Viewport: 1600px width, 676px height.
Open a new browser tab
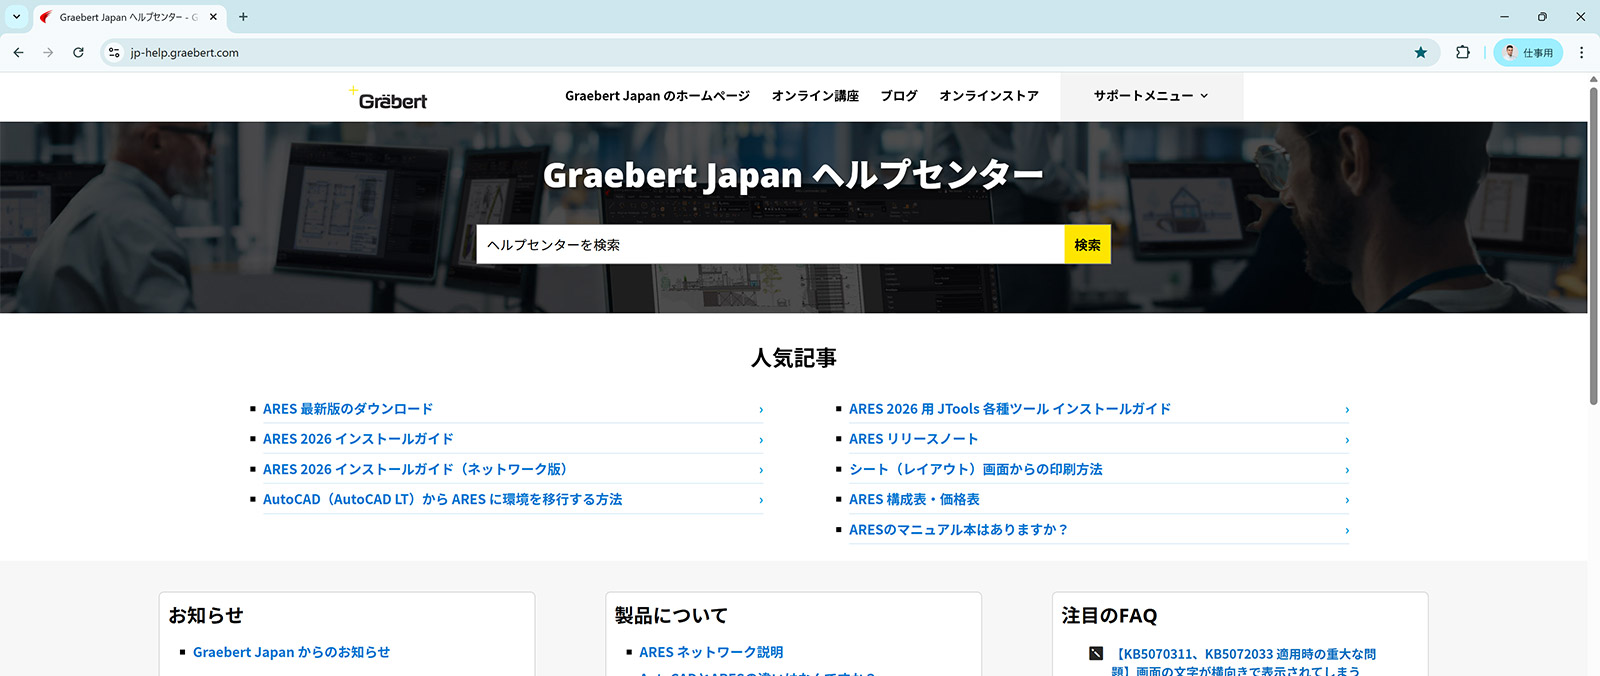click(x=243, y=17)
